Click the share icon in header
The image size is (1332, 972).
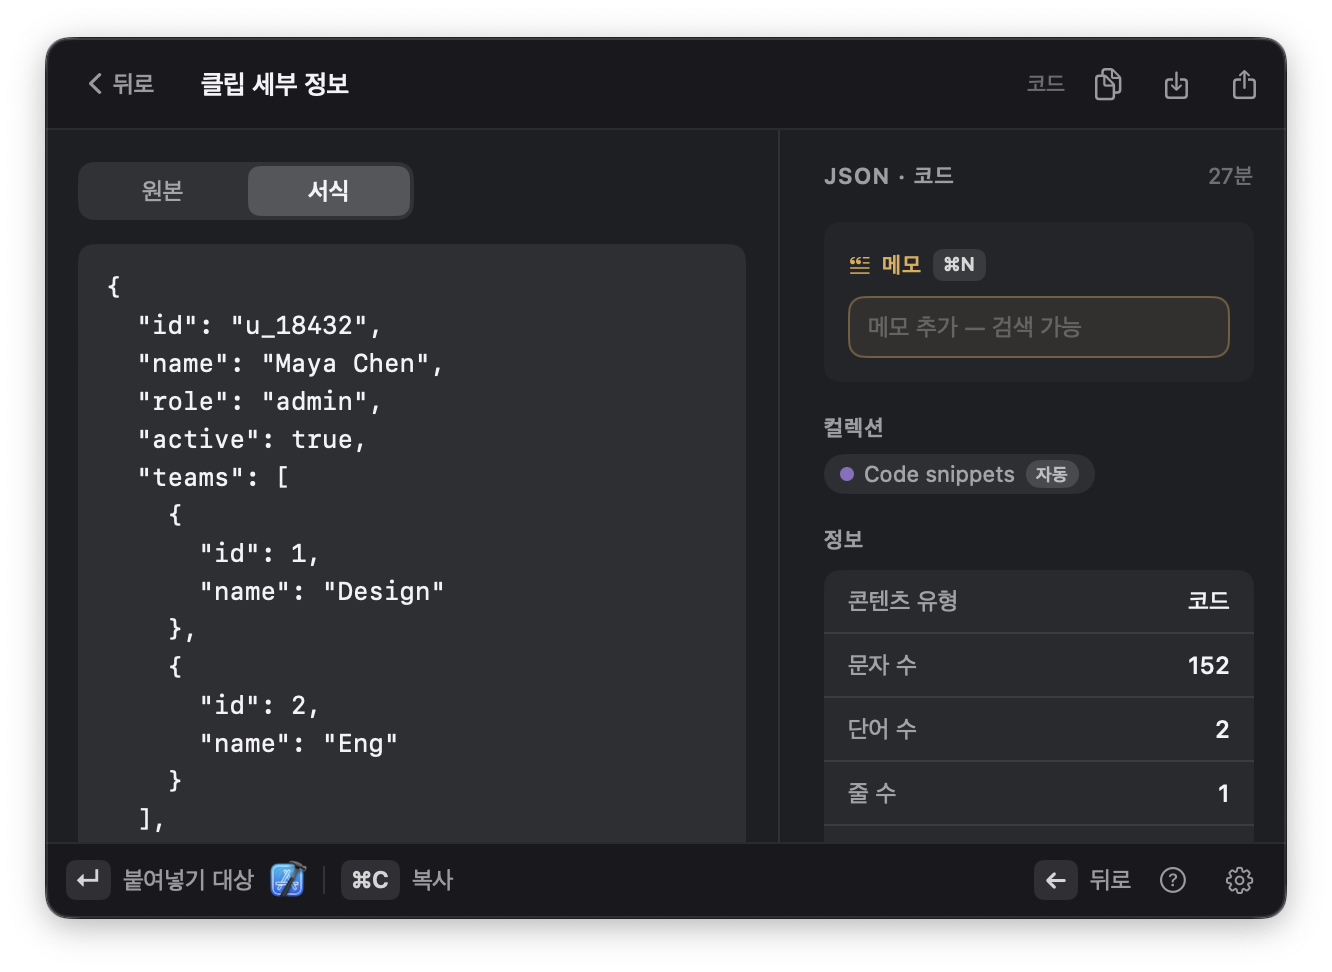tap(1244, 85)
